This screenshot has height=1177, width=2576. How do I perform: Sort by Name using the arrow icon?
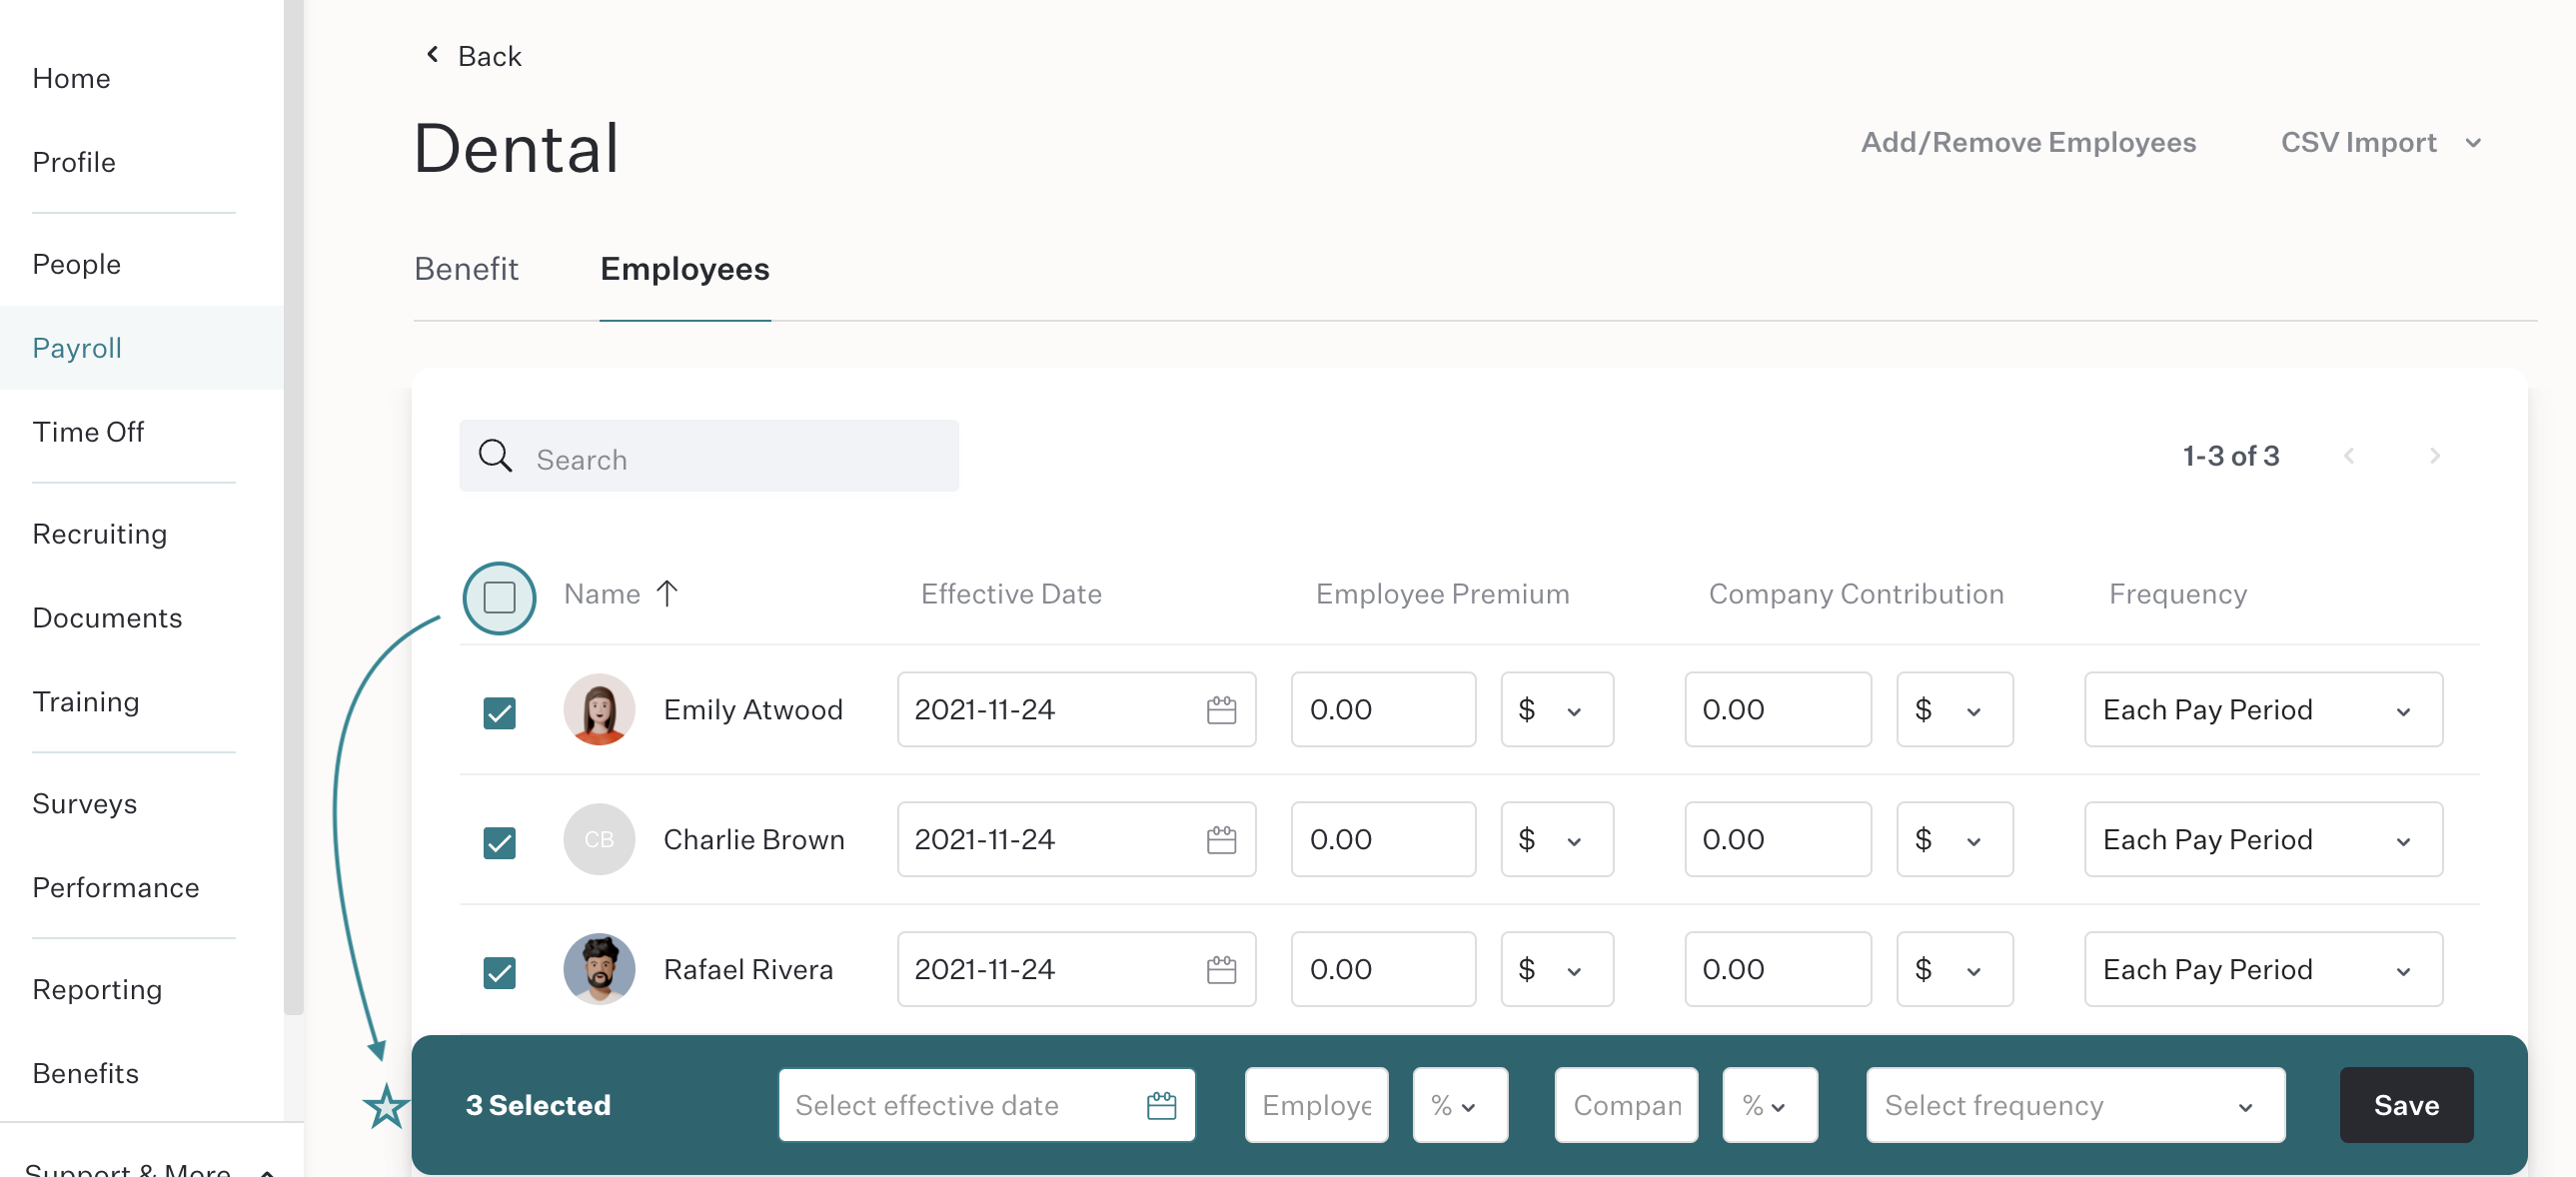tap(667, 594)
